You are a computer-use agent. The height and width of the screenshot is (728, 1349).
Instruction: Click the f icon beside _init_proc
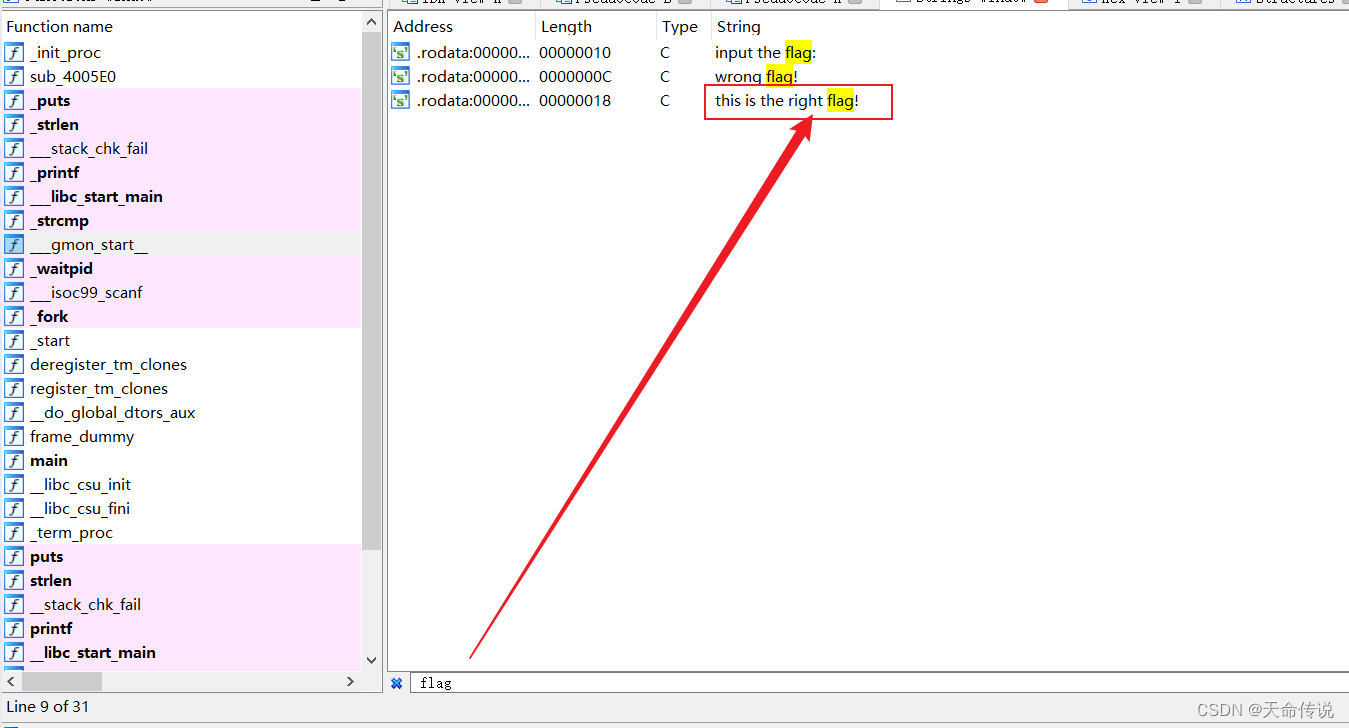(14, 52)
